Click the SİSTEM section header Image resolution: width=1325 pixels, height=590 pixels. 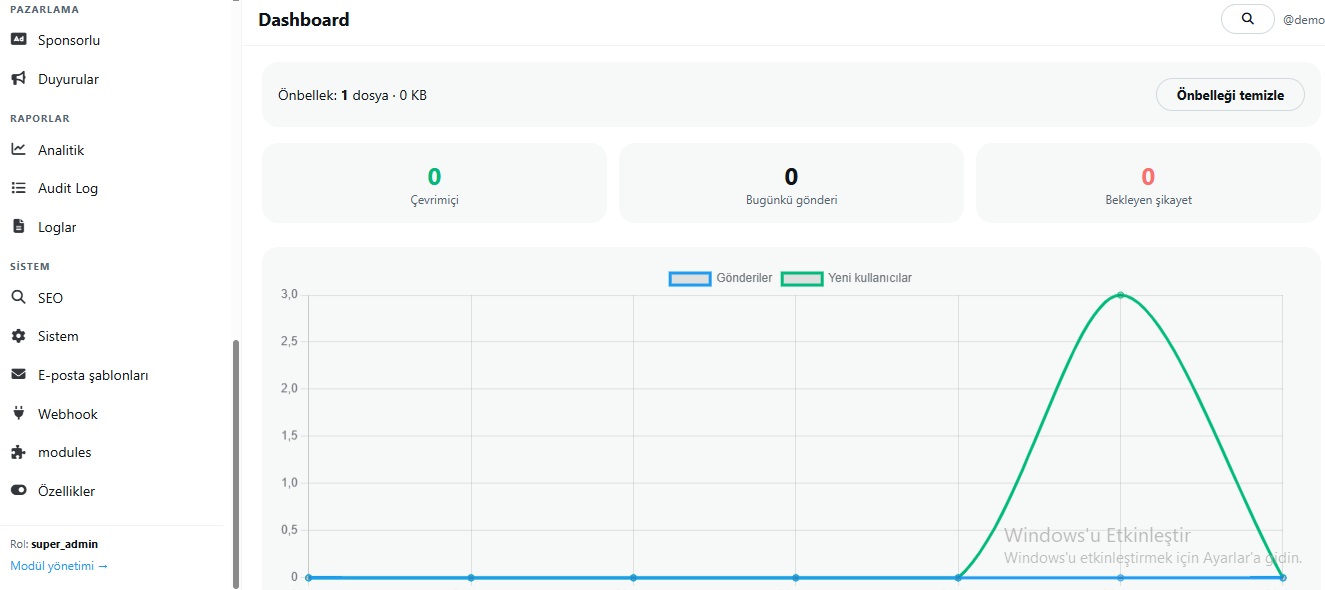pos(30,266)
